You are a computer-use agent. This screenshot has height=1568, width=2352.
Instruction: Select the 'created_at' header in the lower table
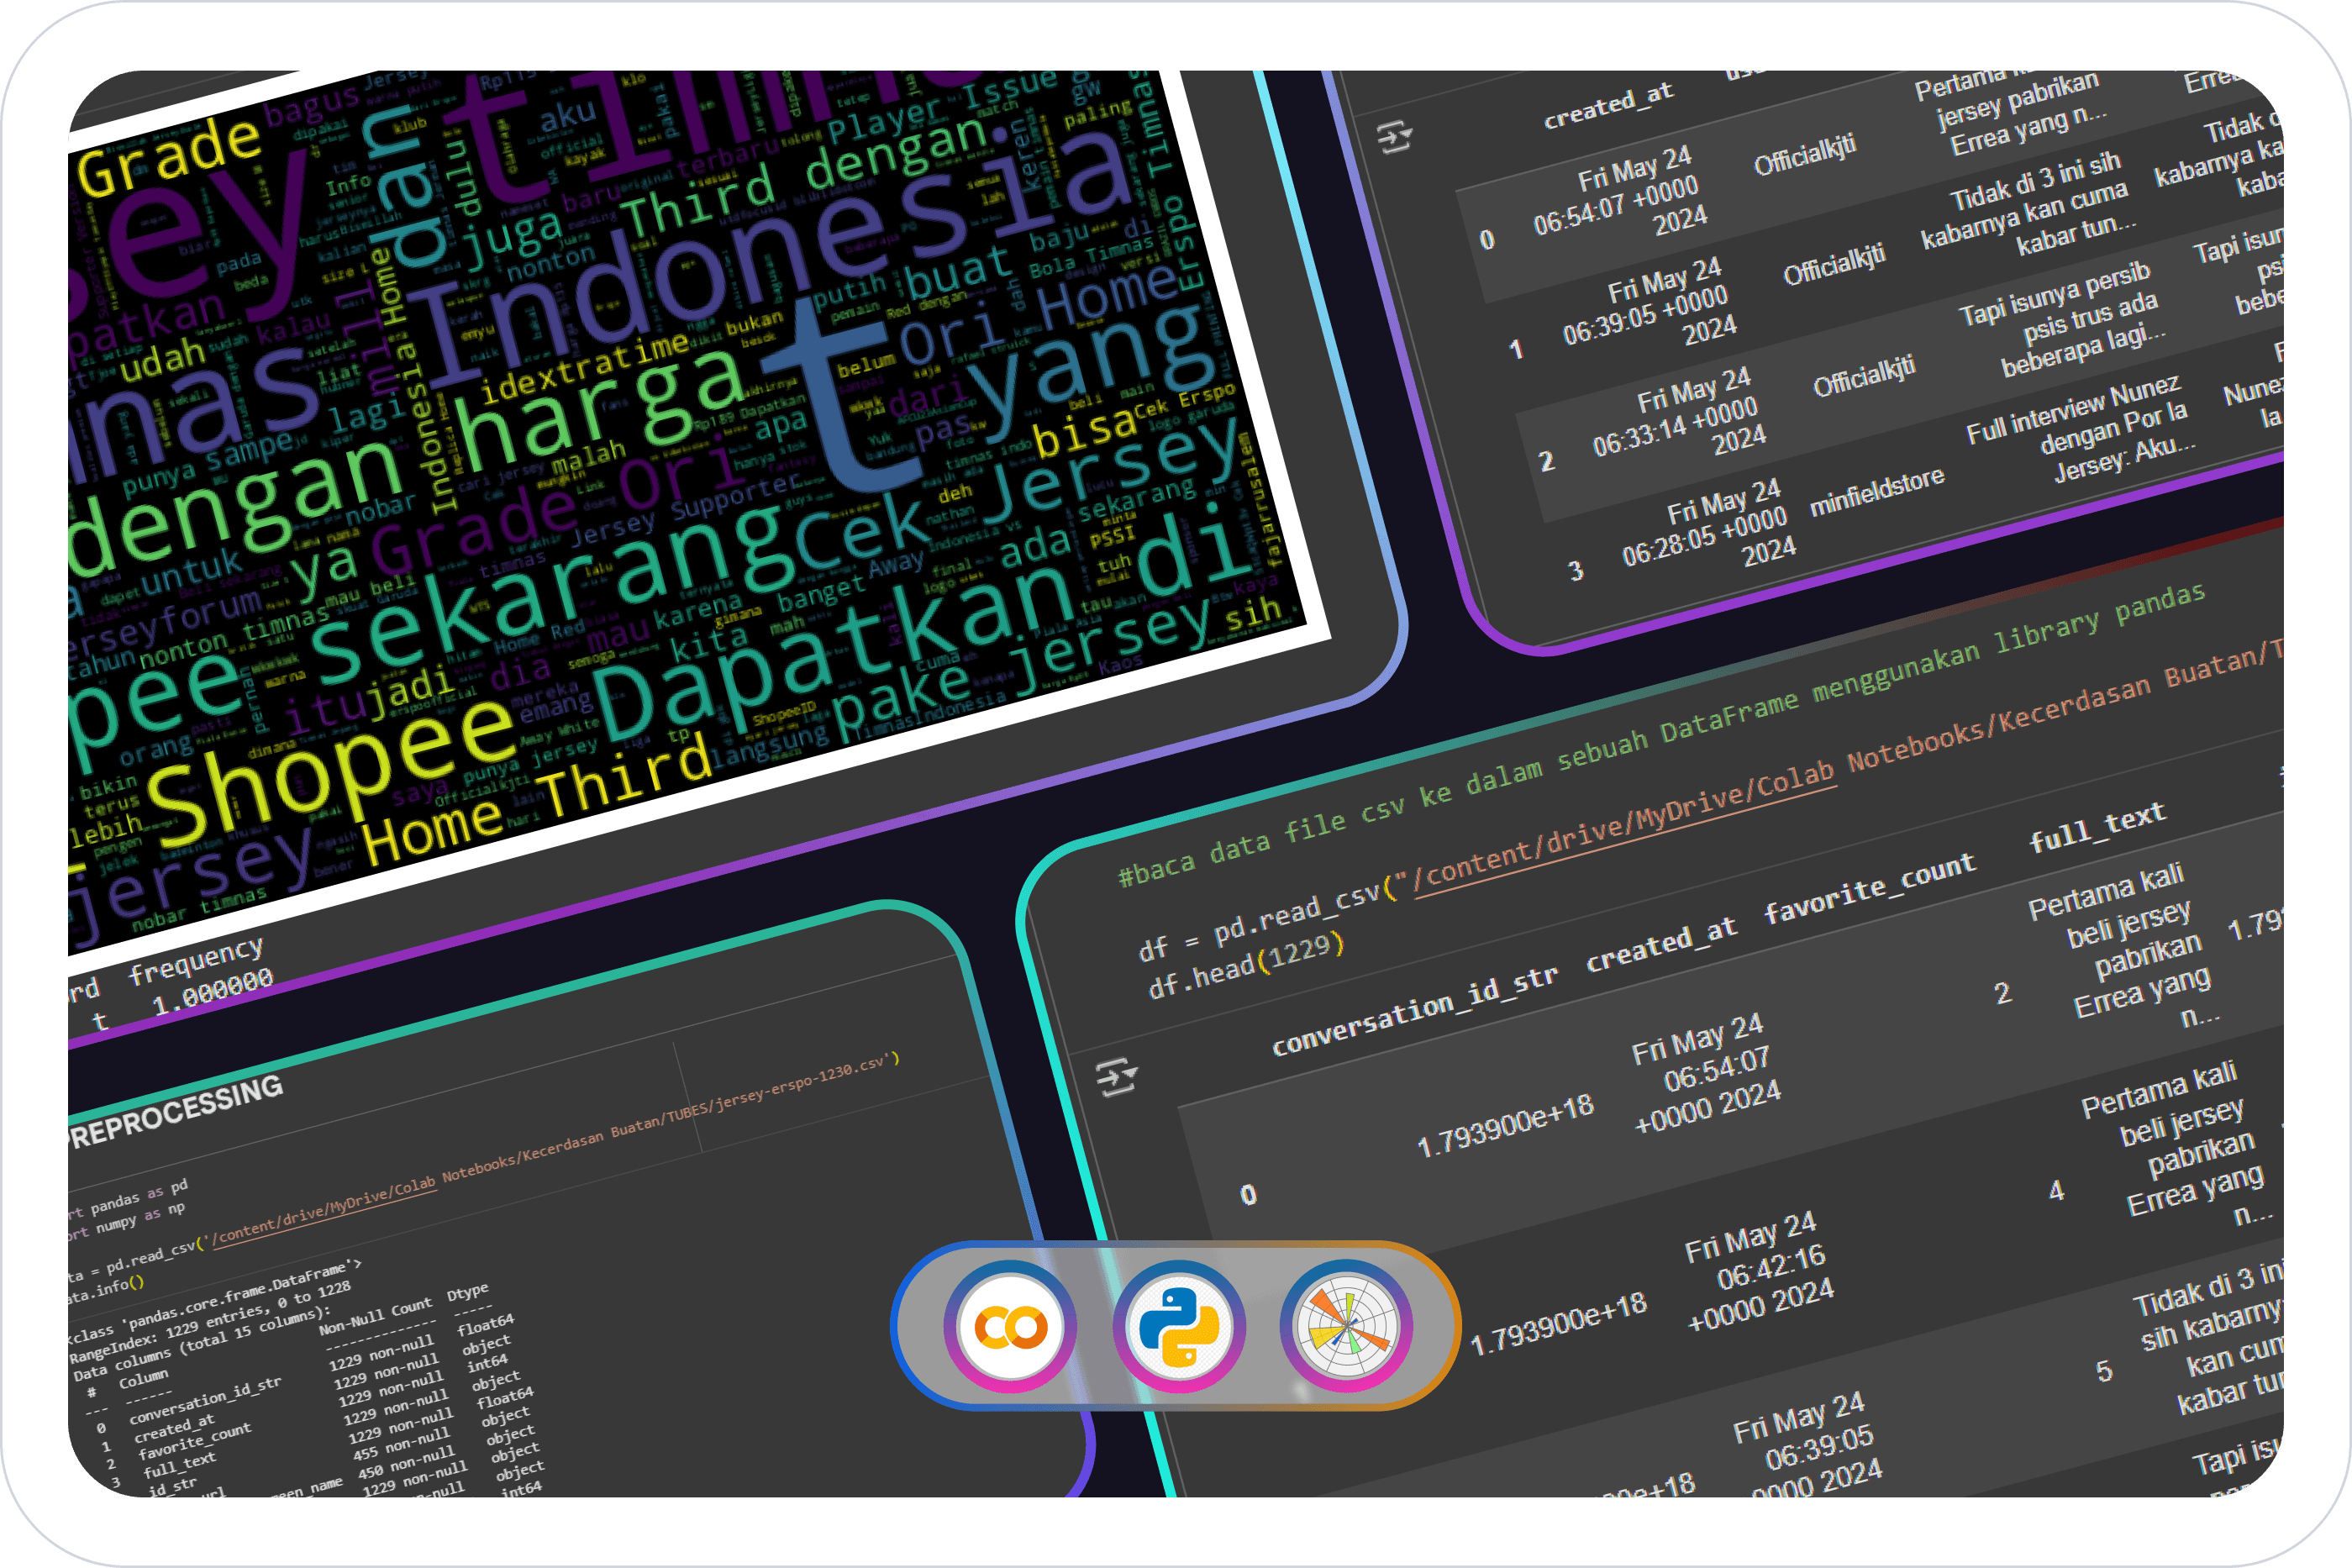[1661, 944]
